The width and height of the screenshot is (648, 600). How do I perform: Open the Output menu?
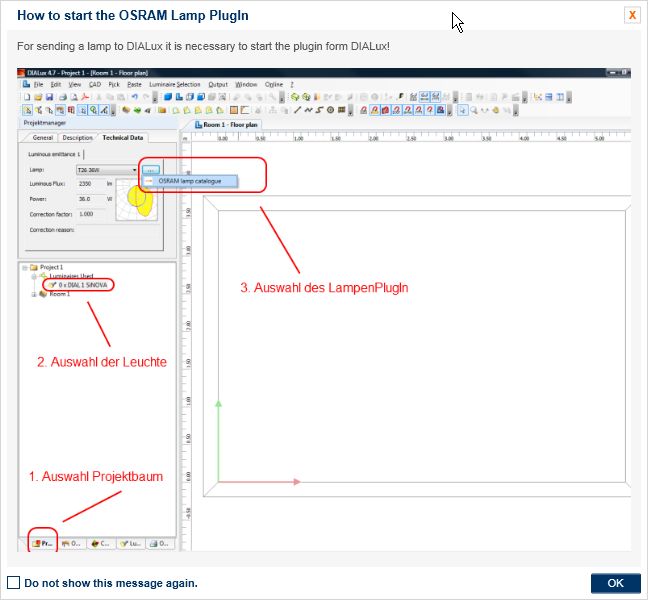[x=218, y=85]
